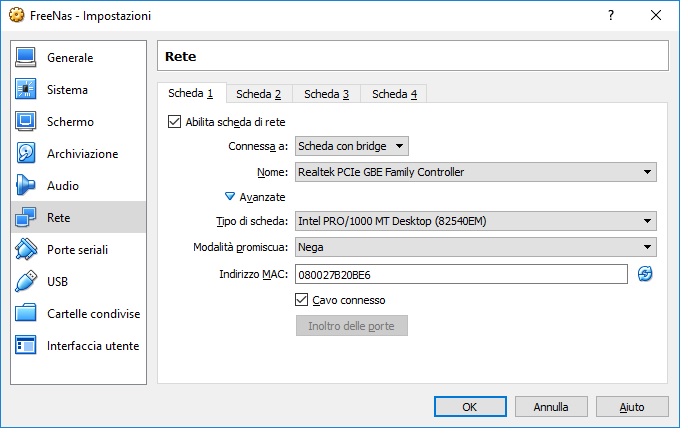Open the Generale settings section icon
This screenshot has height=436, width=688.
tap(25, 57)
